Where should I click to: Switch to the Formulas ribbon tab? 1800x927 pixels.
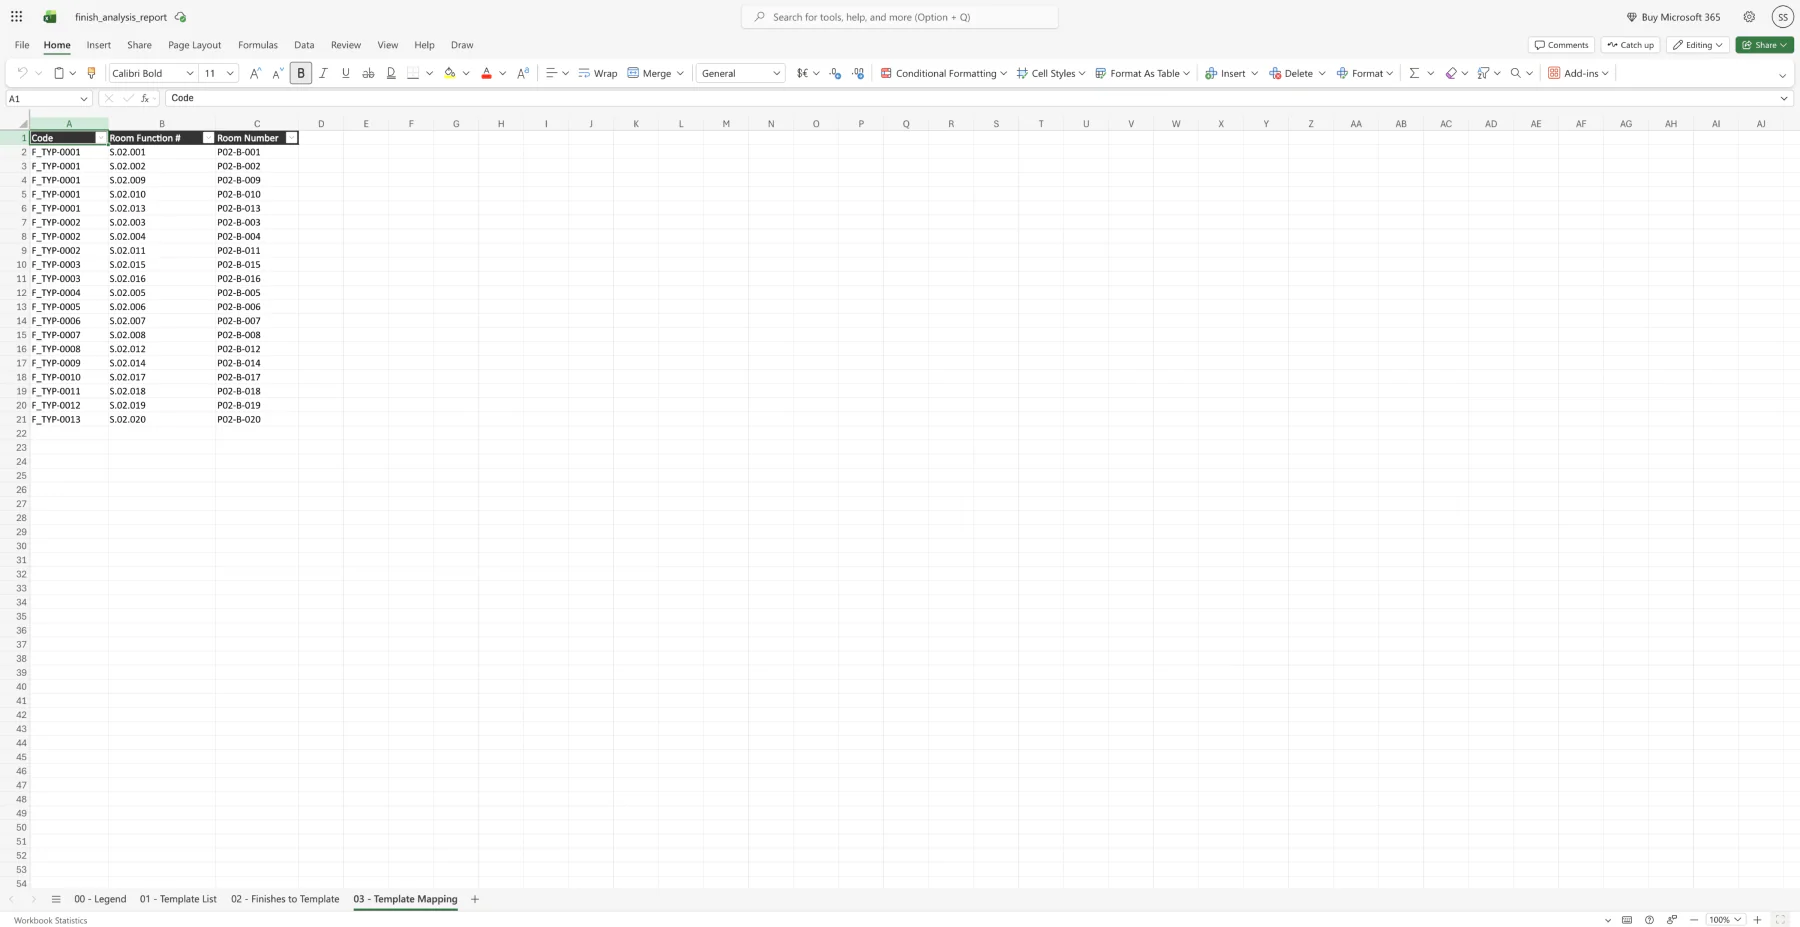(x=257, y=45)
